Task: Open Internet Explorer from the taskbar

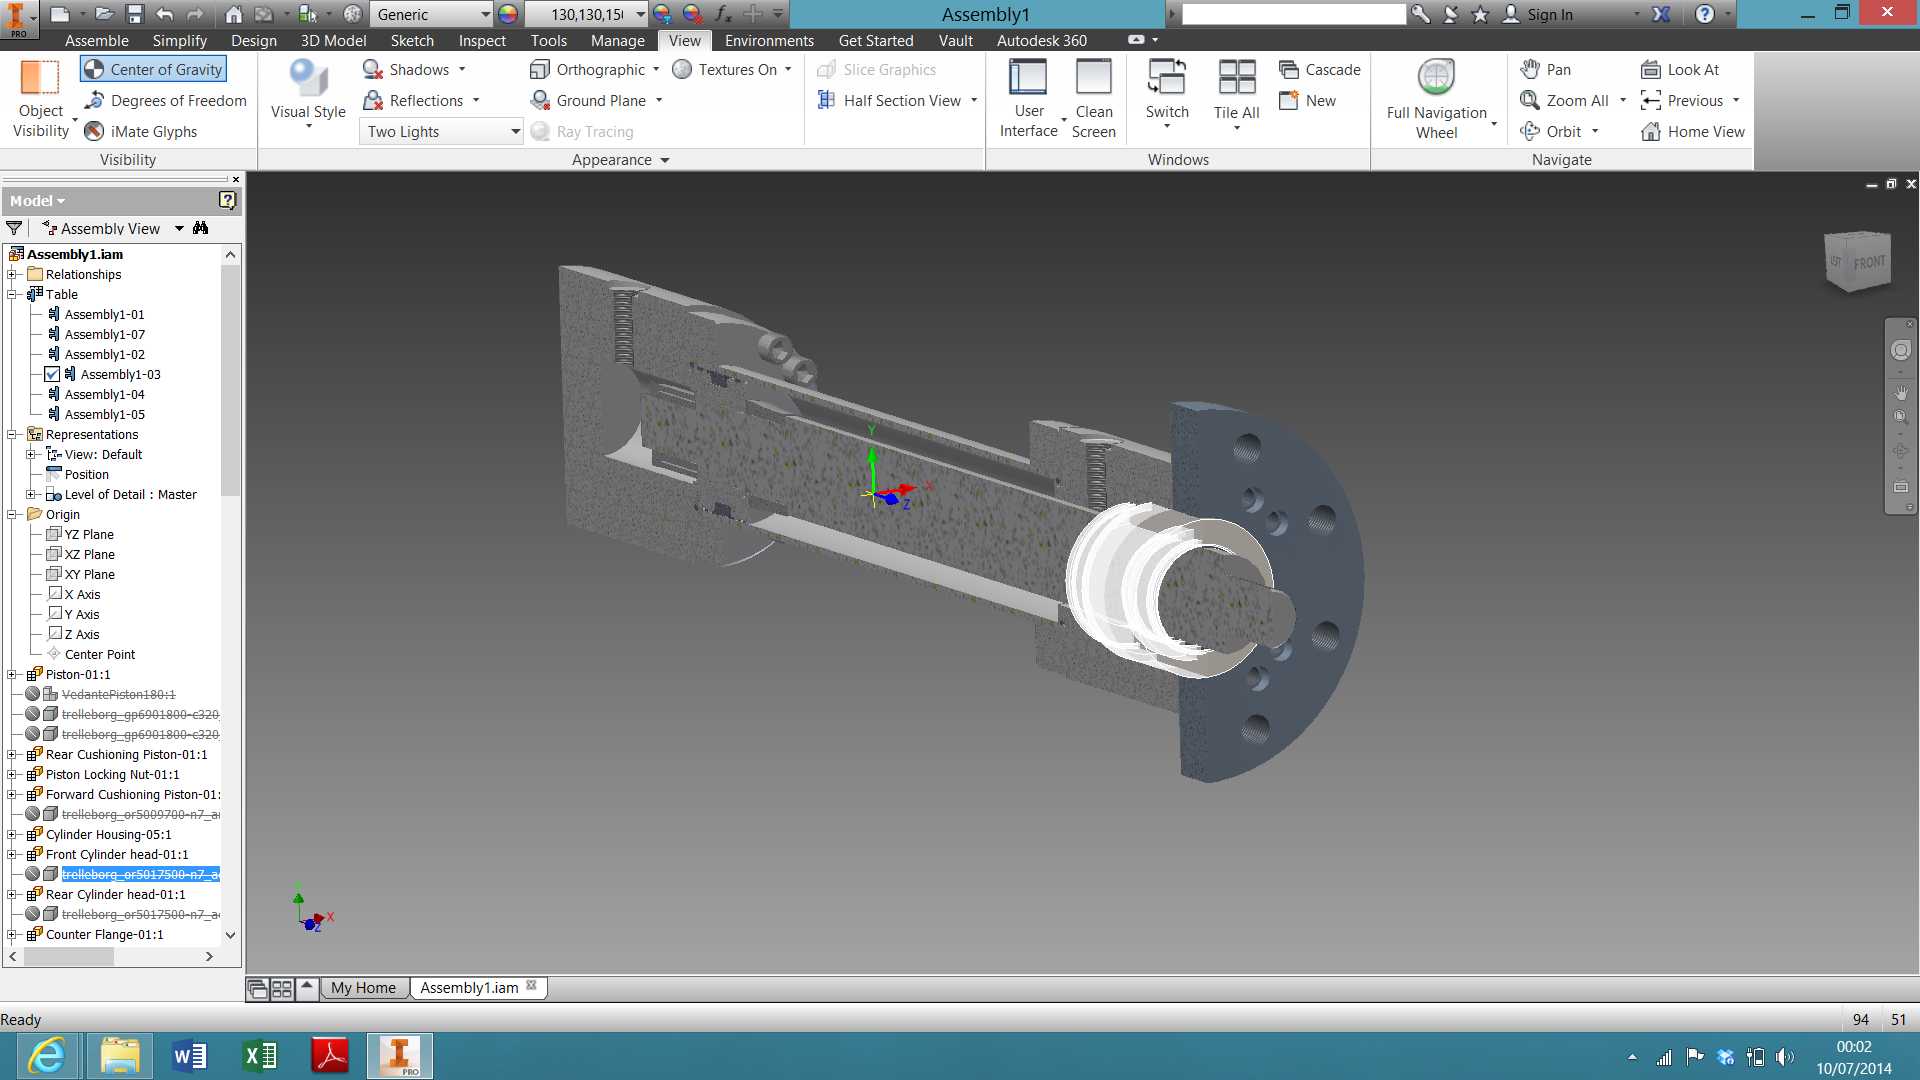Action: pos(47,1055)
